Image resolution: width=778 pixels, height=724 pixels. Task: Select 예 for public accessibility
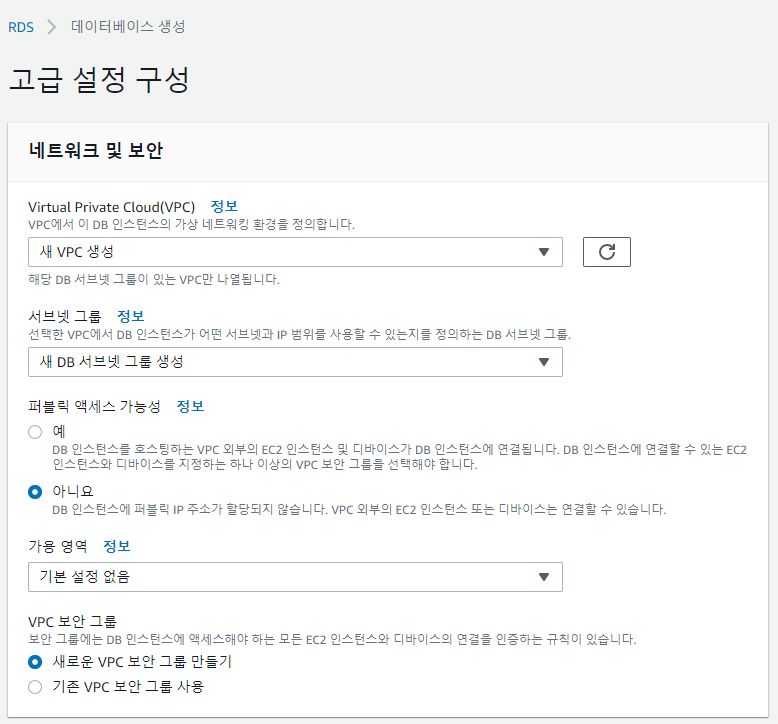(x=35, y=432)
